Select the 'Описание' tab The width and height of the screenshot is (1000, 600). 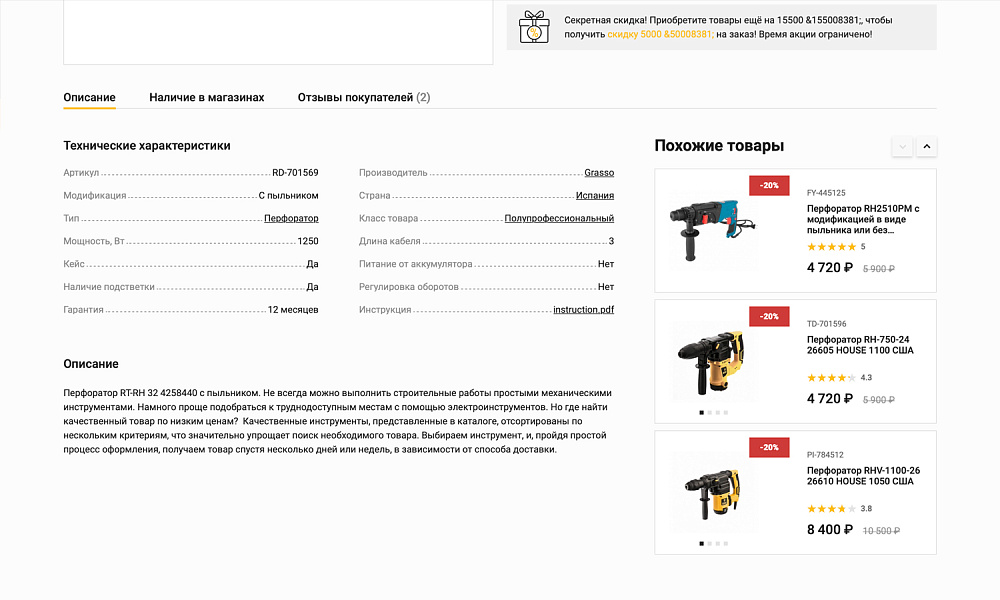88,97
